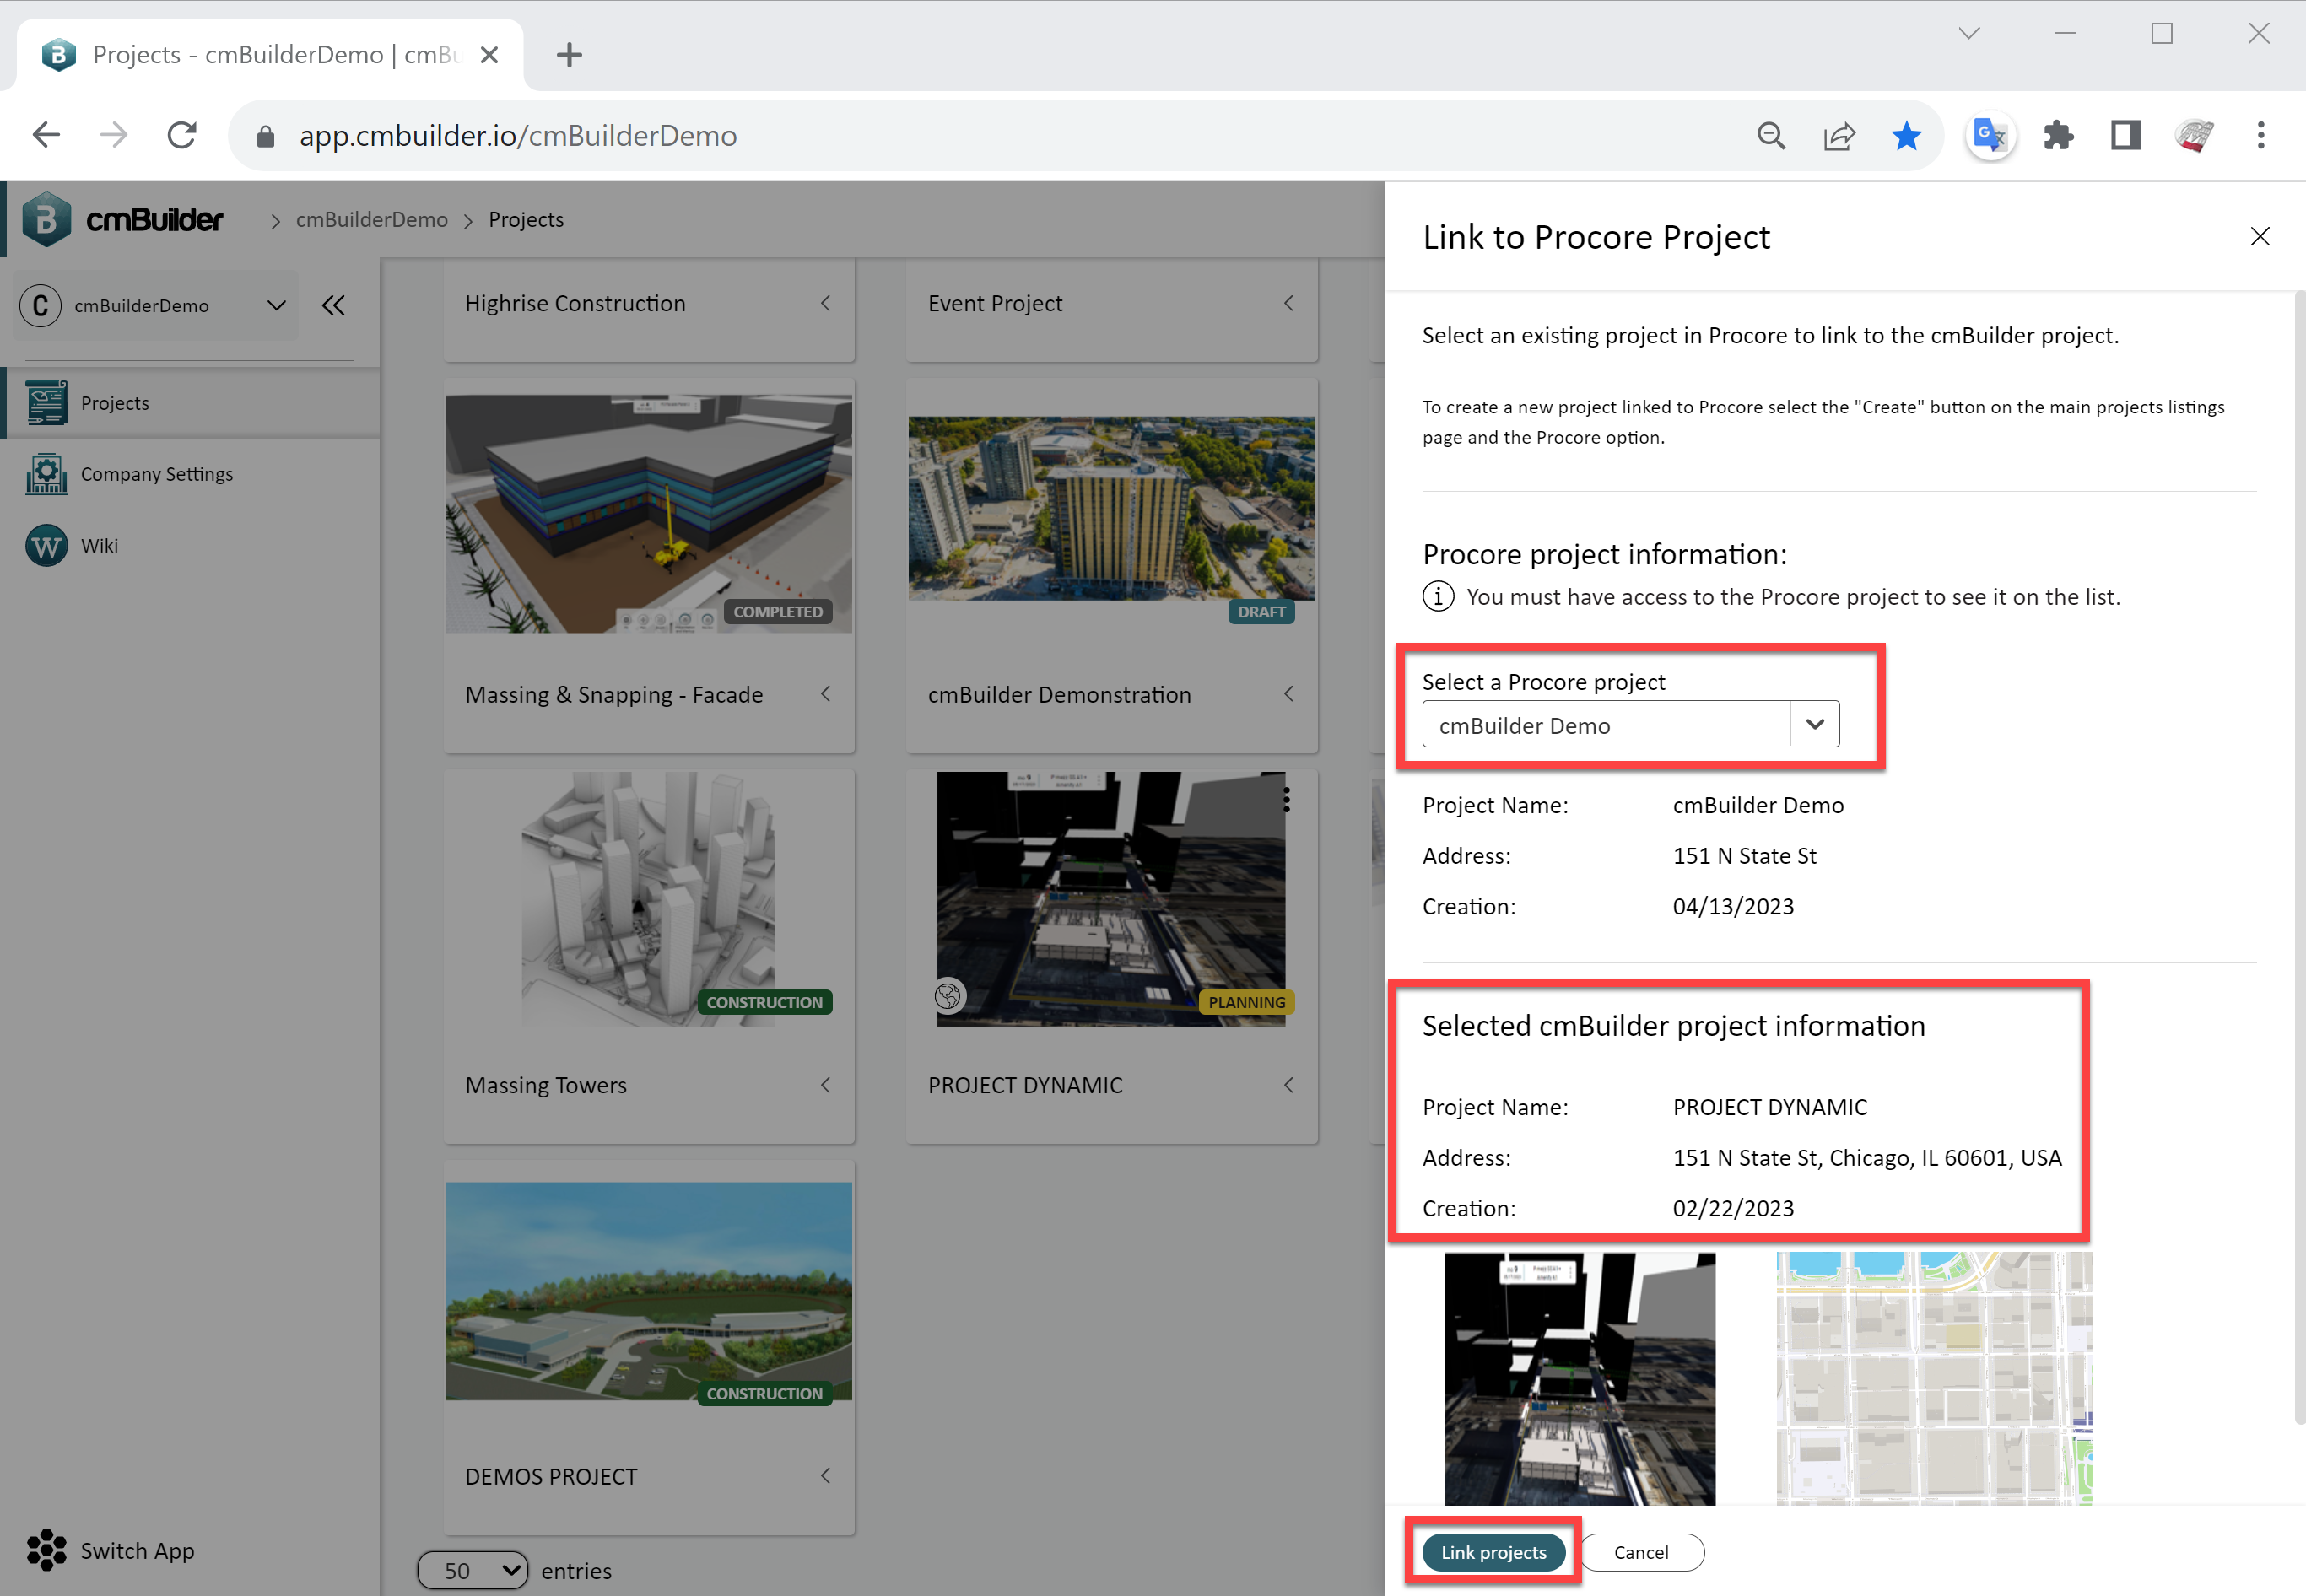Click the Highrise Construction title
Image resolution: width=2306 pixels, height=1596 pixels.
point(575,303)
